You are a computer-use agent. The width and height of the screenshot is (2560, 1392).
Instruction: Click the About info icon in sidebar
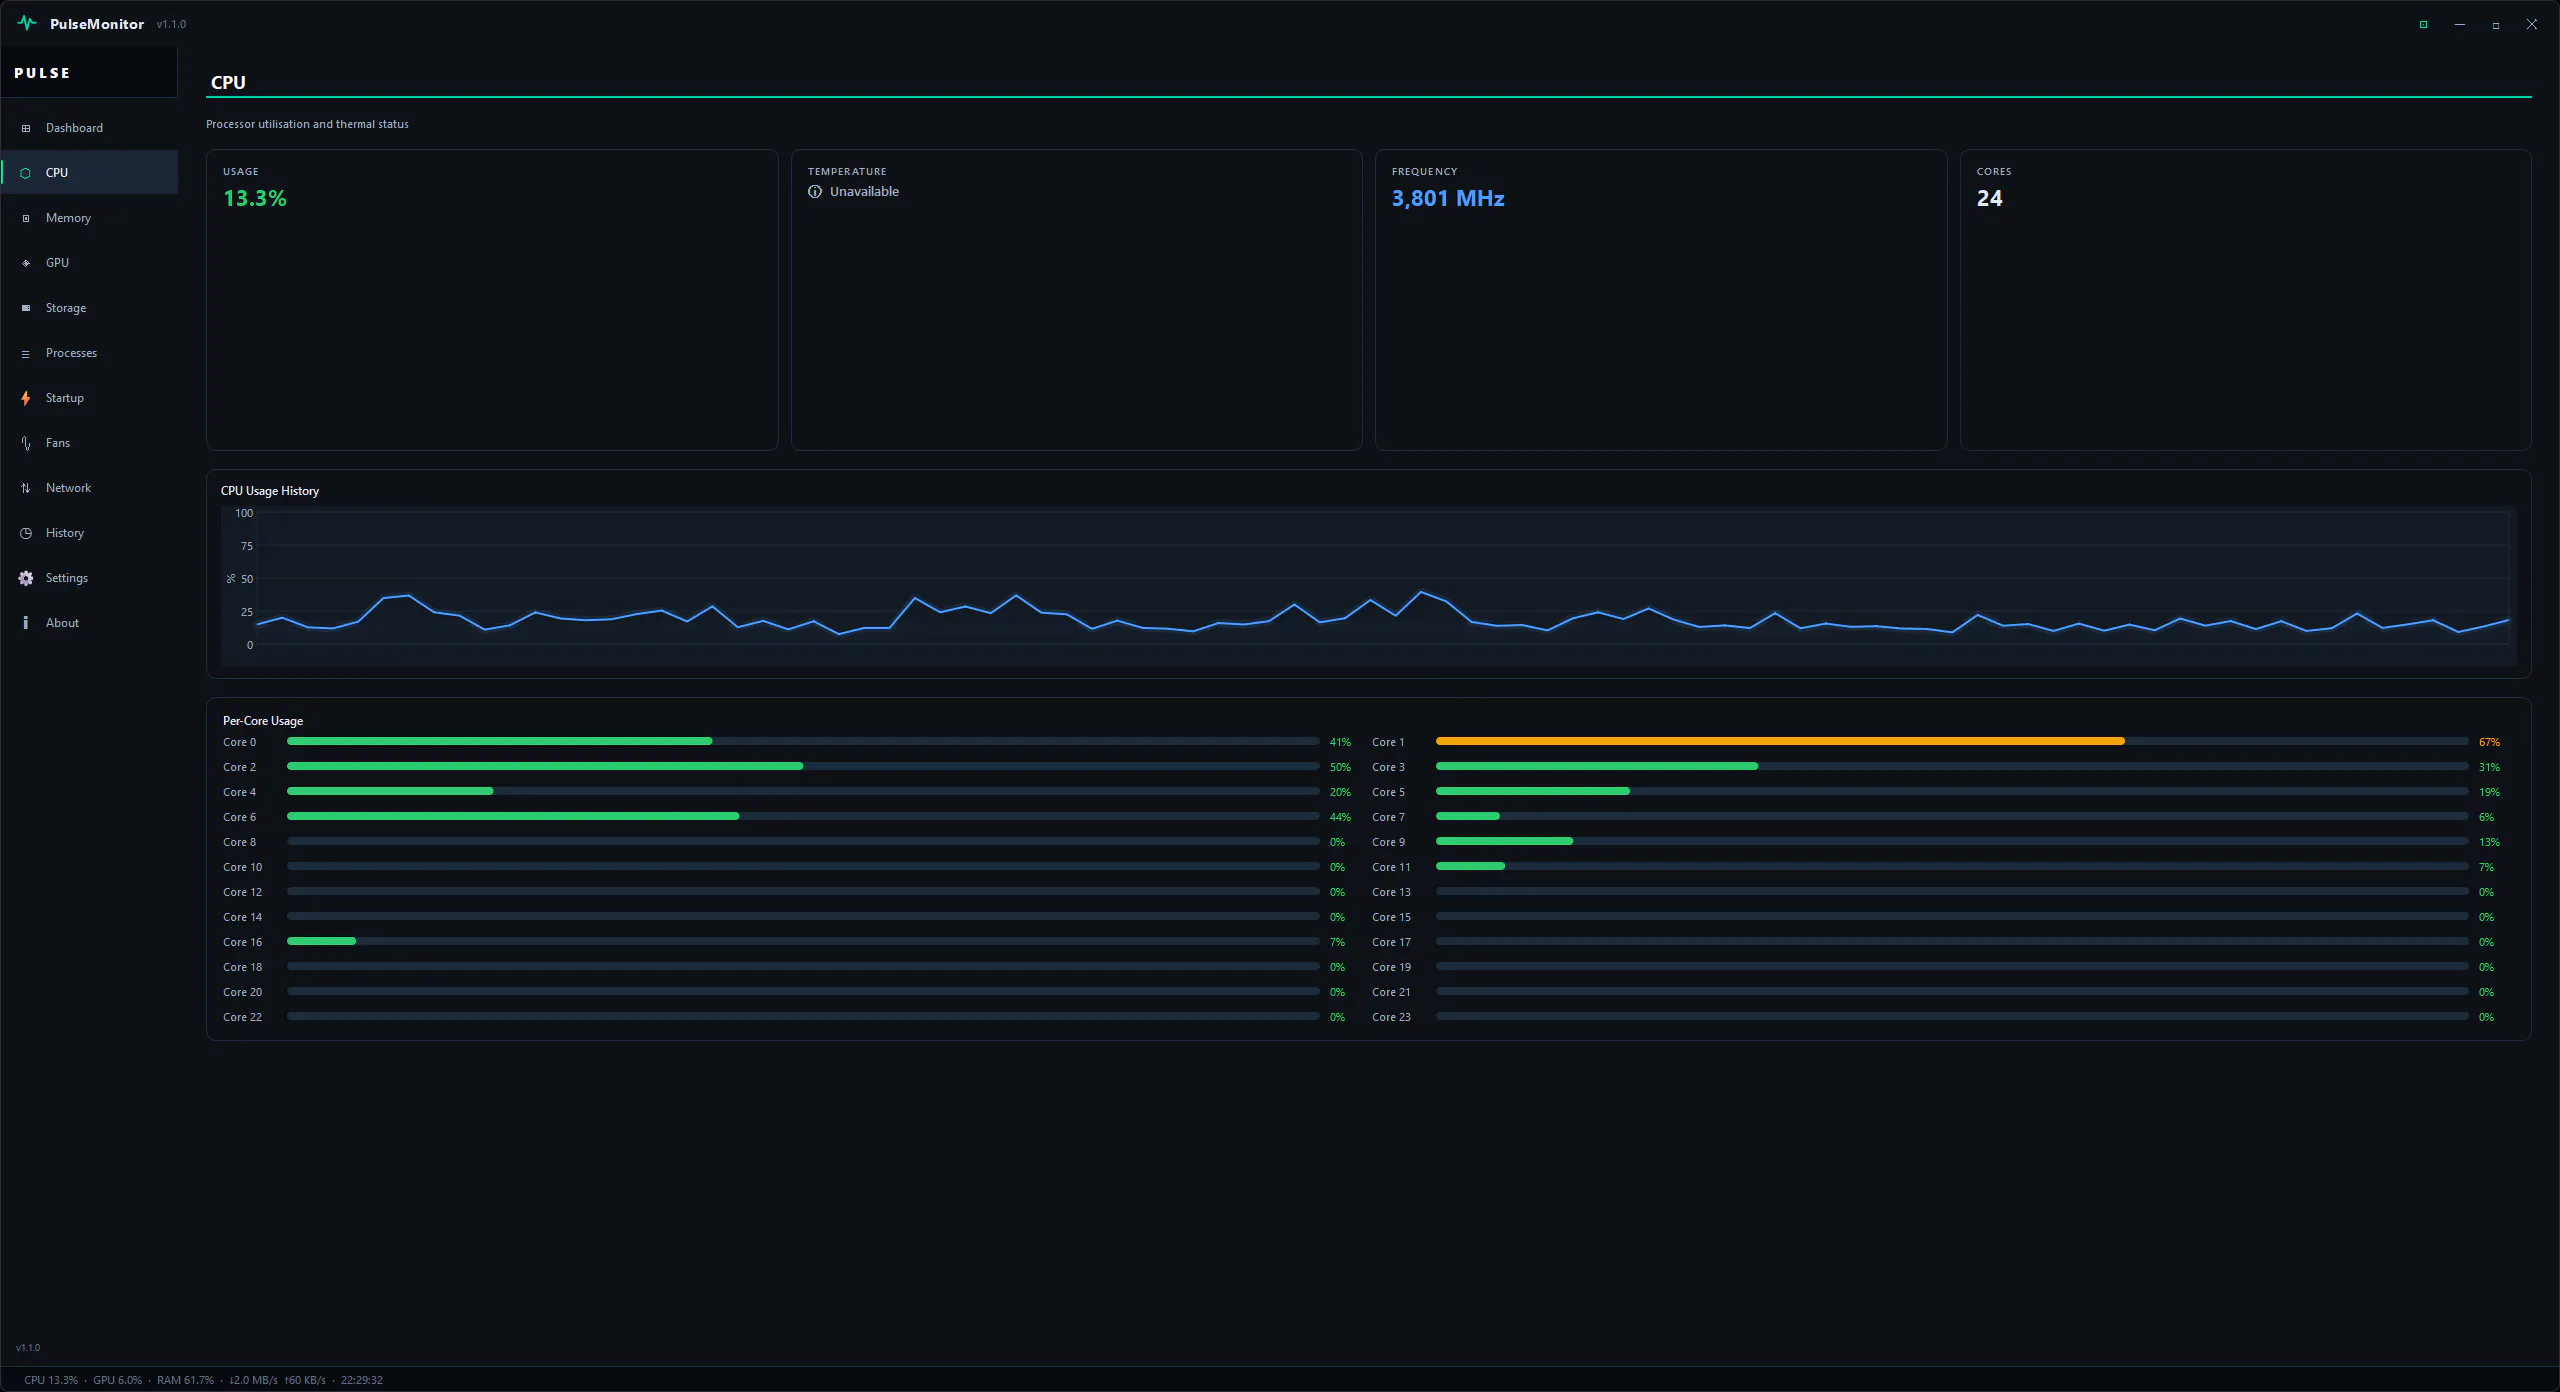tap(26, 623)
